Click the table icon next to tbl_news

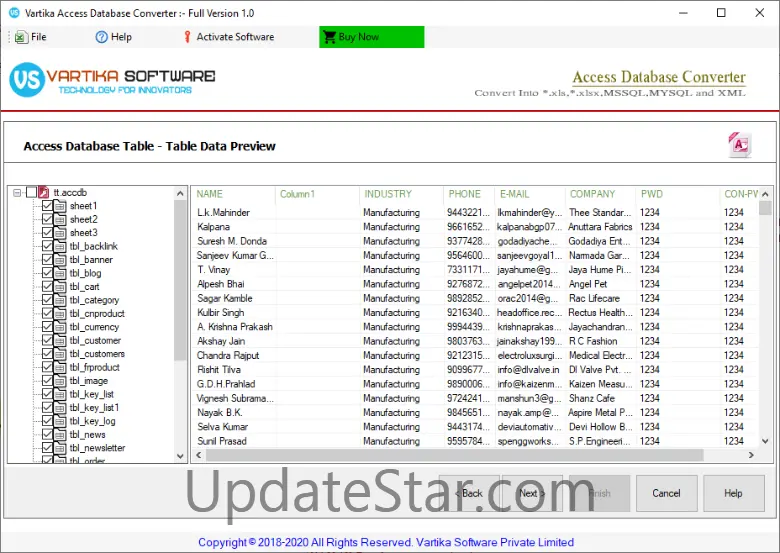[60, 435]
